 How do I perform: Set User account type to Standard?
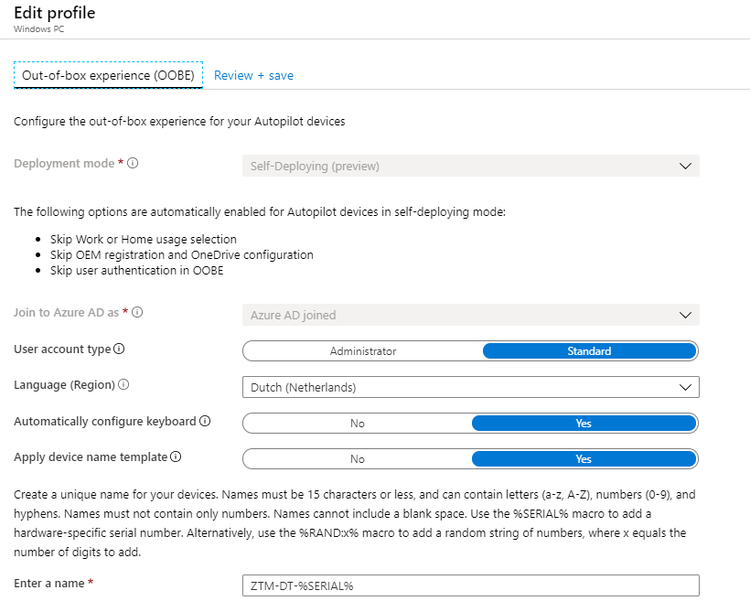point(589,351)
